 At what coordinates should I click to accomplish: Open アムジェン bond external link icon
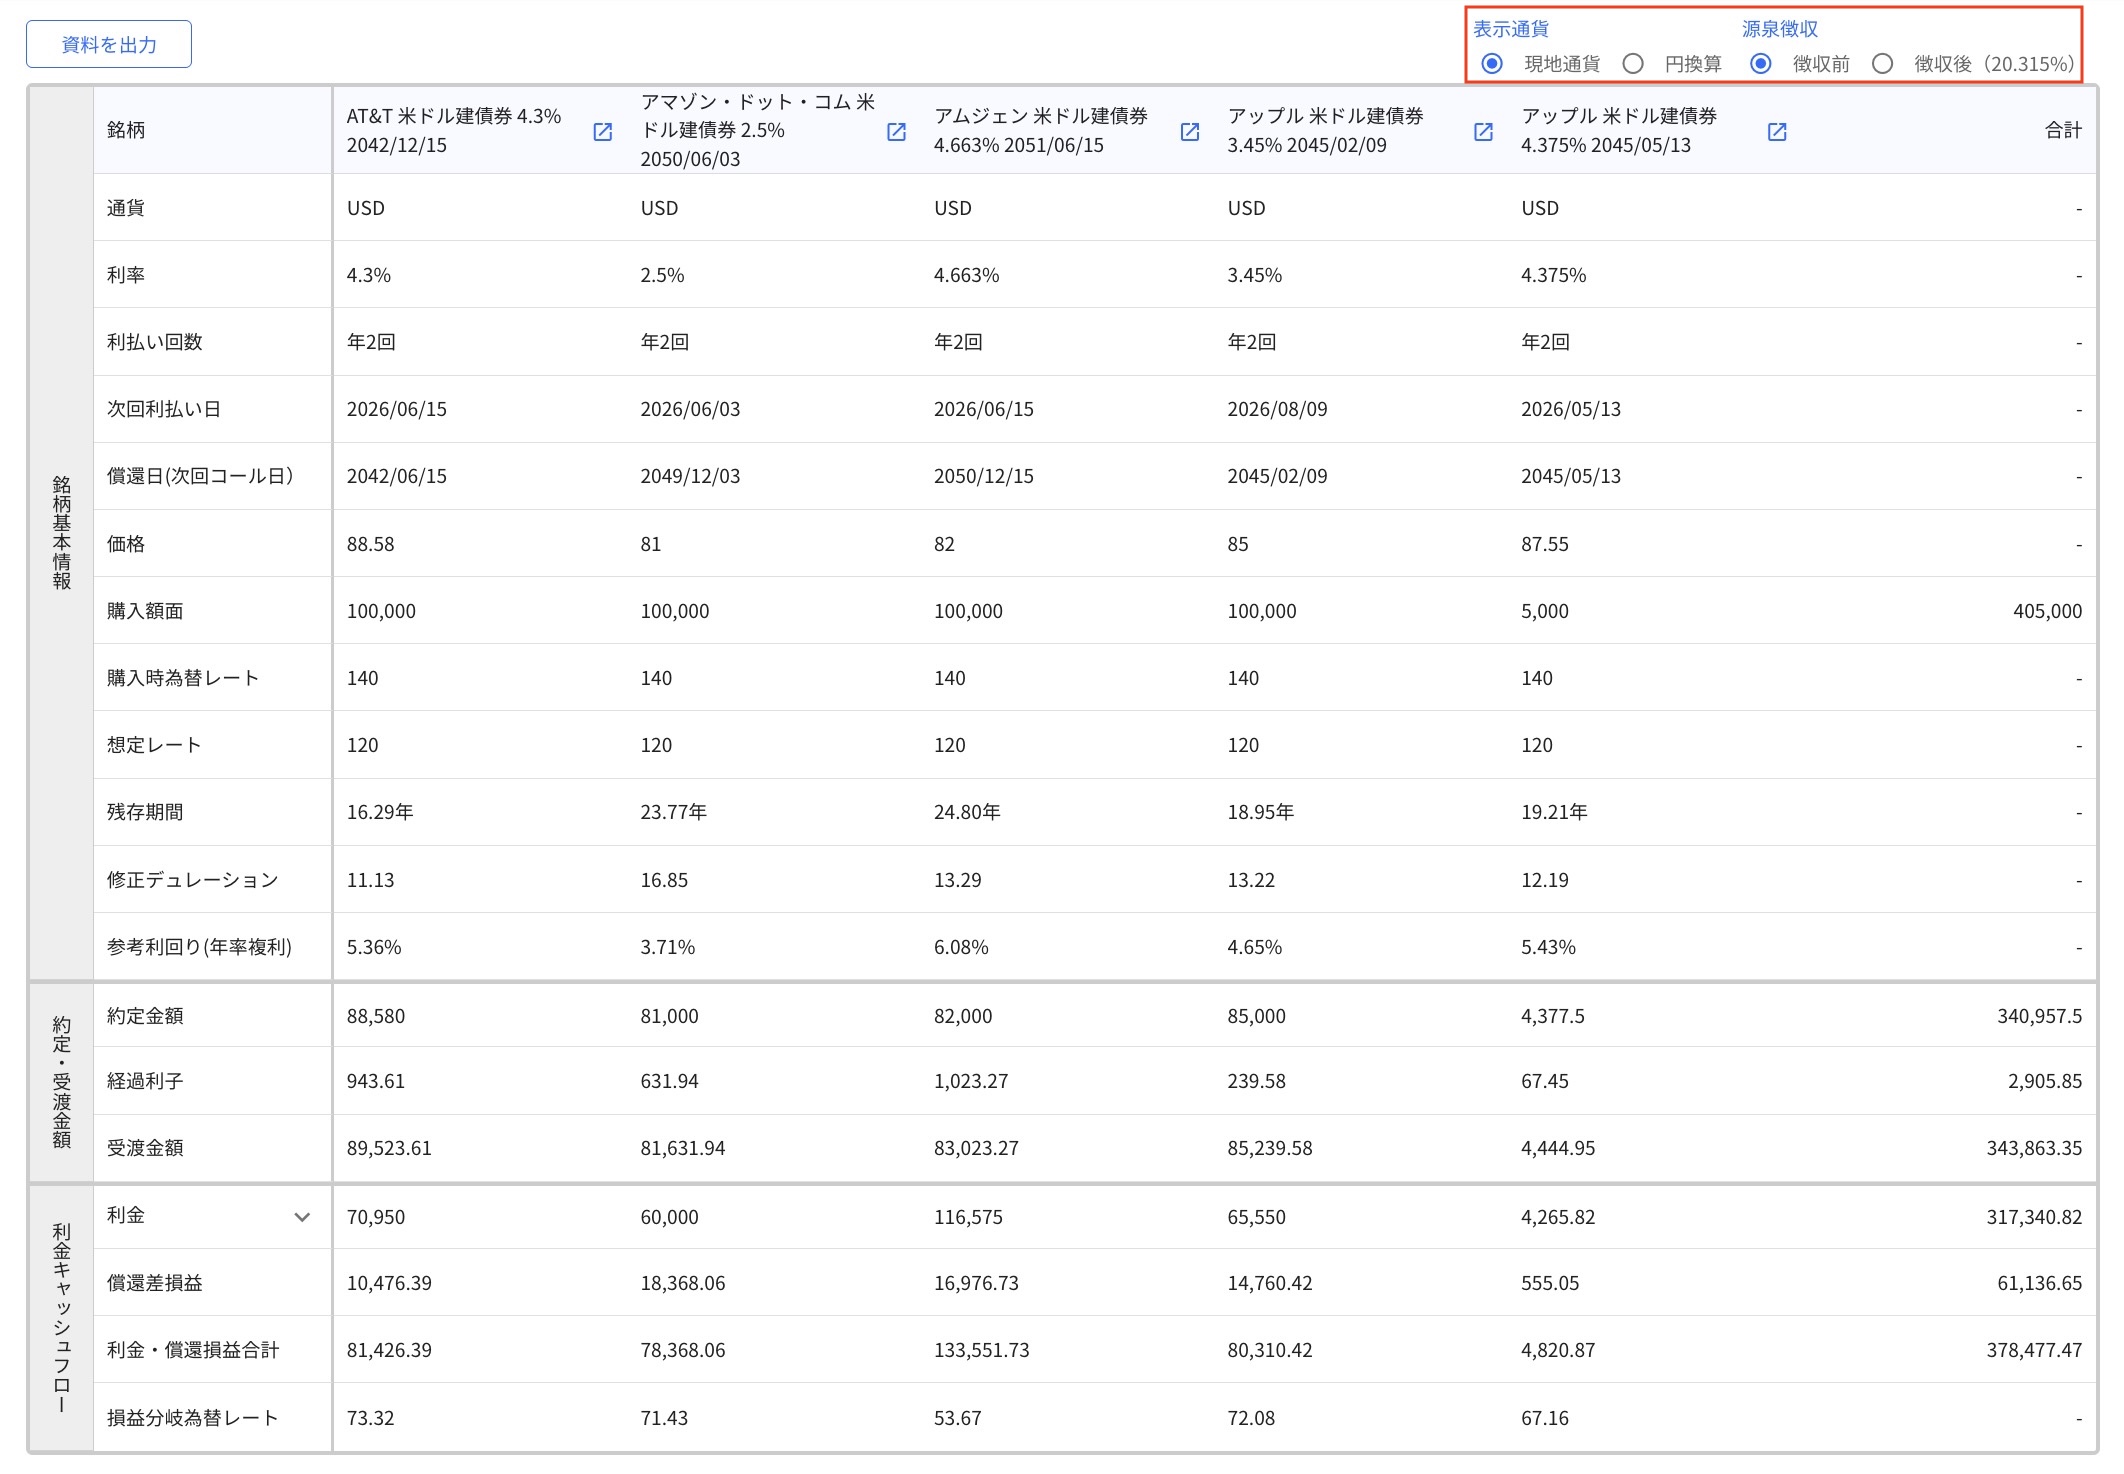point(1189,131)
